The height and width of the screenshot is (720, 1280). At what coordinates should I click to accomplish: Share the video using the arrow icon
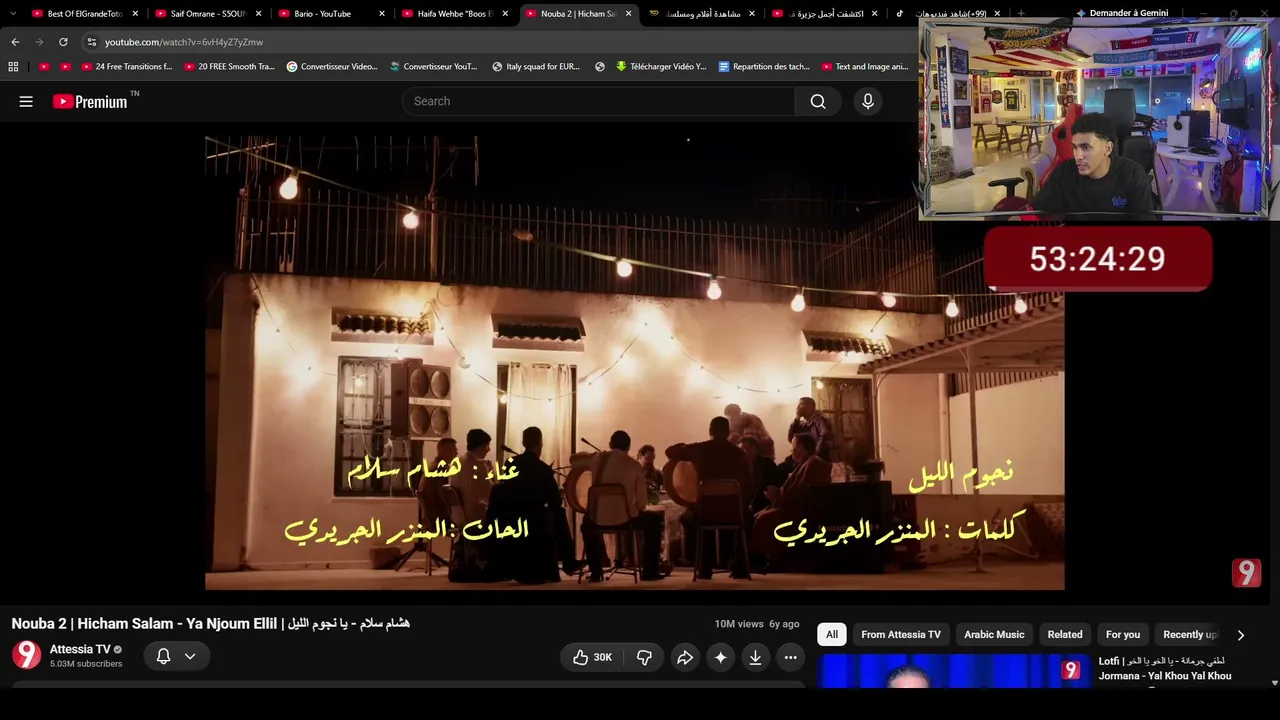[685, 657]
